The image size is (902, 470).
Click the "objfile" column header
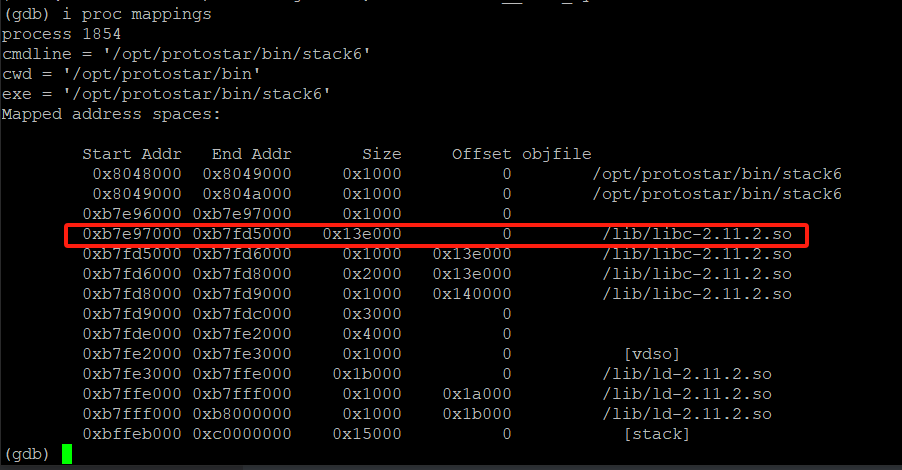tap(556, 154)
